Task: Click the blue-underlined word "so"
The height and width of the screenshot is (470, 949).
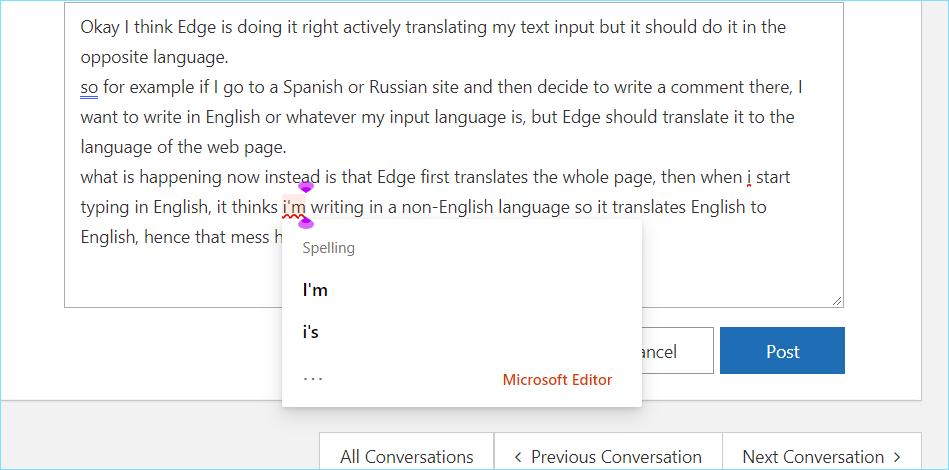Action: click(x=89, y=87)
